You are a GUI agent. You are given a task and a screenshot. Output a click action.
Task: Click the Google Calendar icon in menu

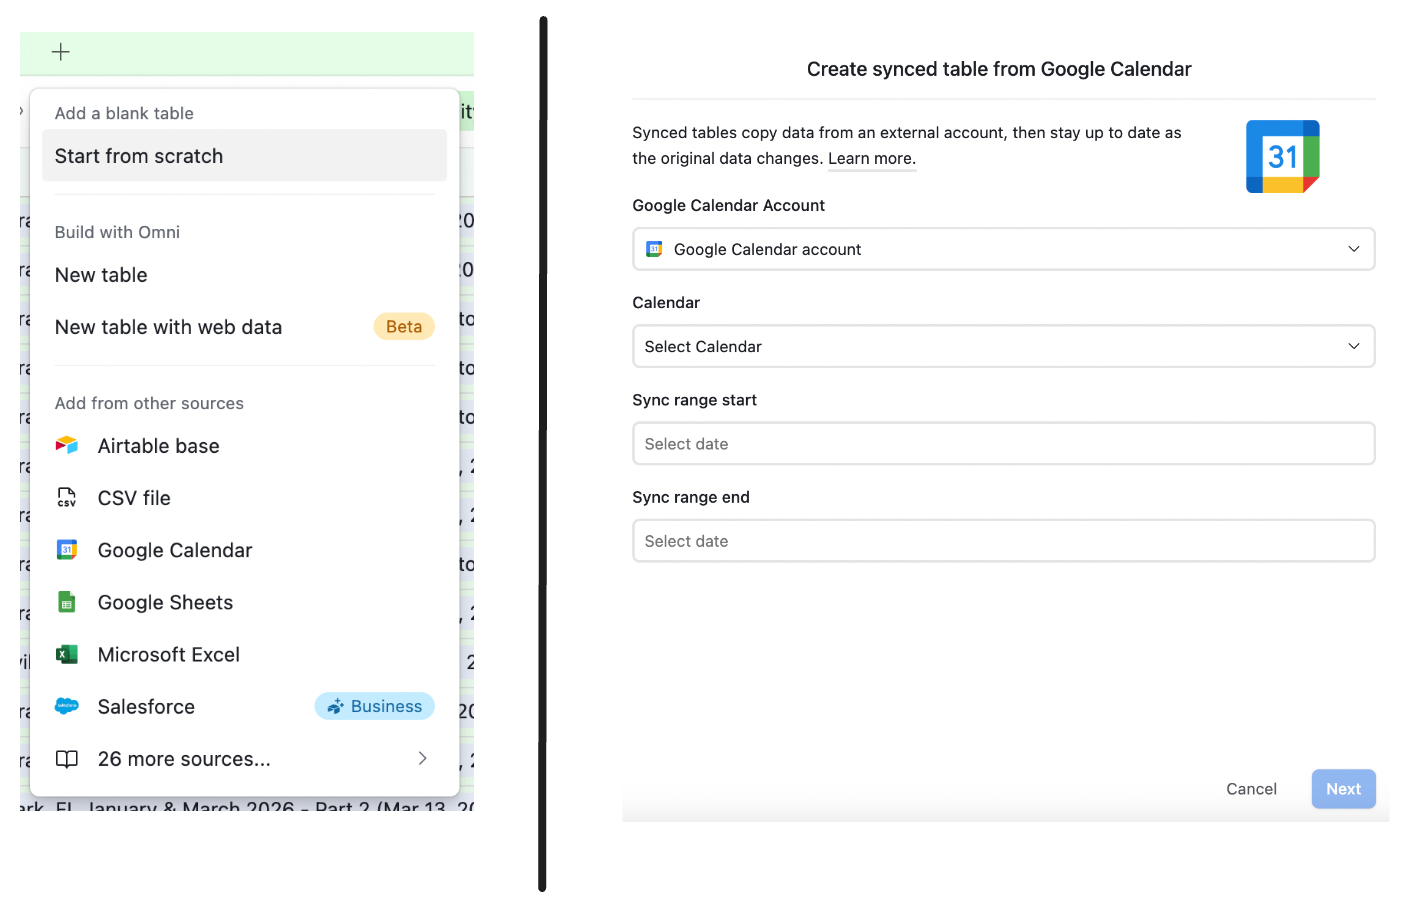tap(67, 549)
